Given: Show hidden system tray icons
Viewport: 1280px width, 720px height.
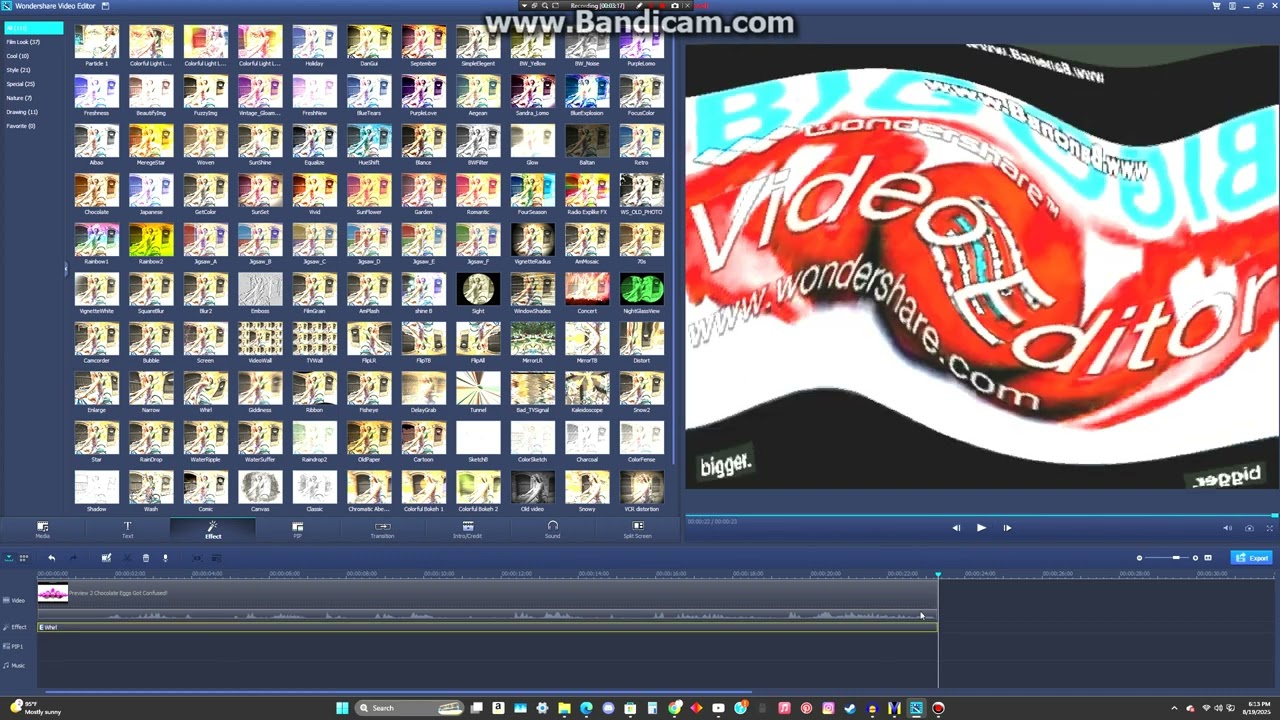Looking at the screenshot, I should pyautogui.click(x=1175, y=708).
